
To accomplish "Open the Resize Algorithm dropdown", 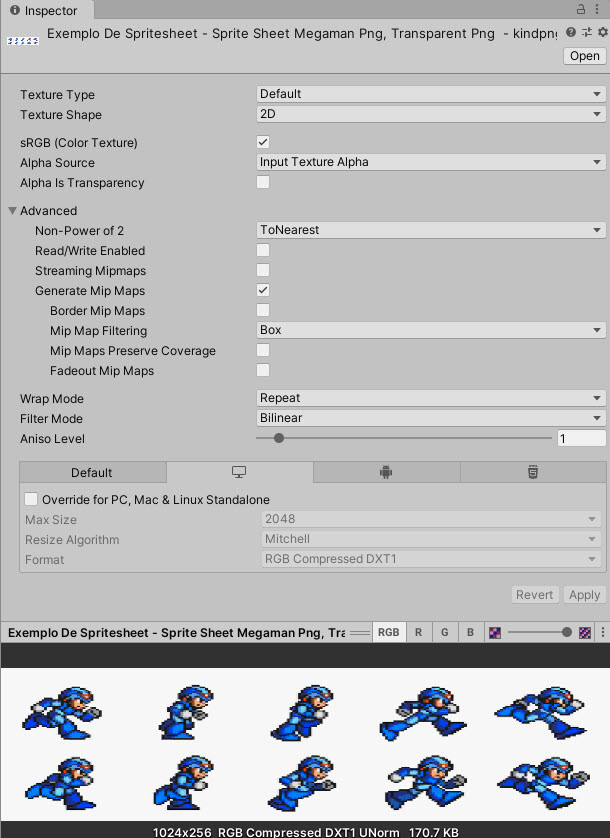I will 431,539.
